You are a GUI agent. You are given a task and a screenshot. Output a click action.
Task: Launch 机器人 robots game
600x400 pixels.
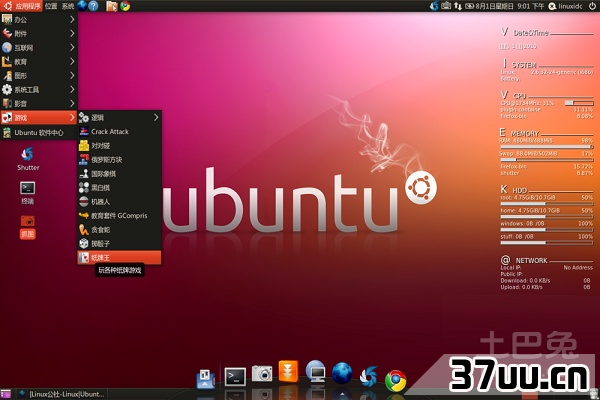pyautogui.click(x=119, y=202)
